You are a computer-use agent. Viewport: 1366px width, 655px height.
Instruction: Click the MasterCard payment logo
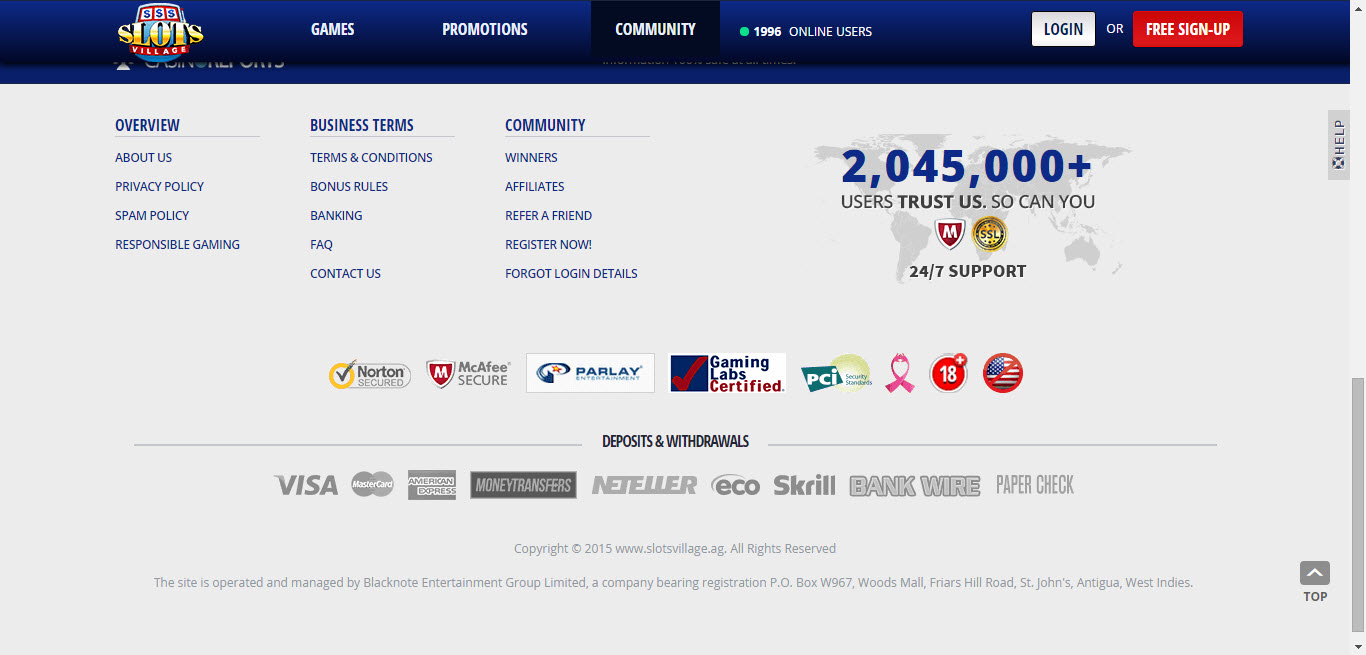(x=372, y=485)
